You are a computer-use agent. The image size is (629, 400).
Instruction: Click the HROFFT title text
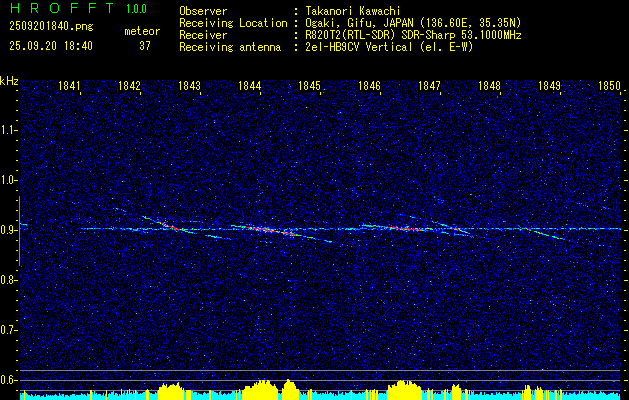pyautogui.click(x=62, y=8)
